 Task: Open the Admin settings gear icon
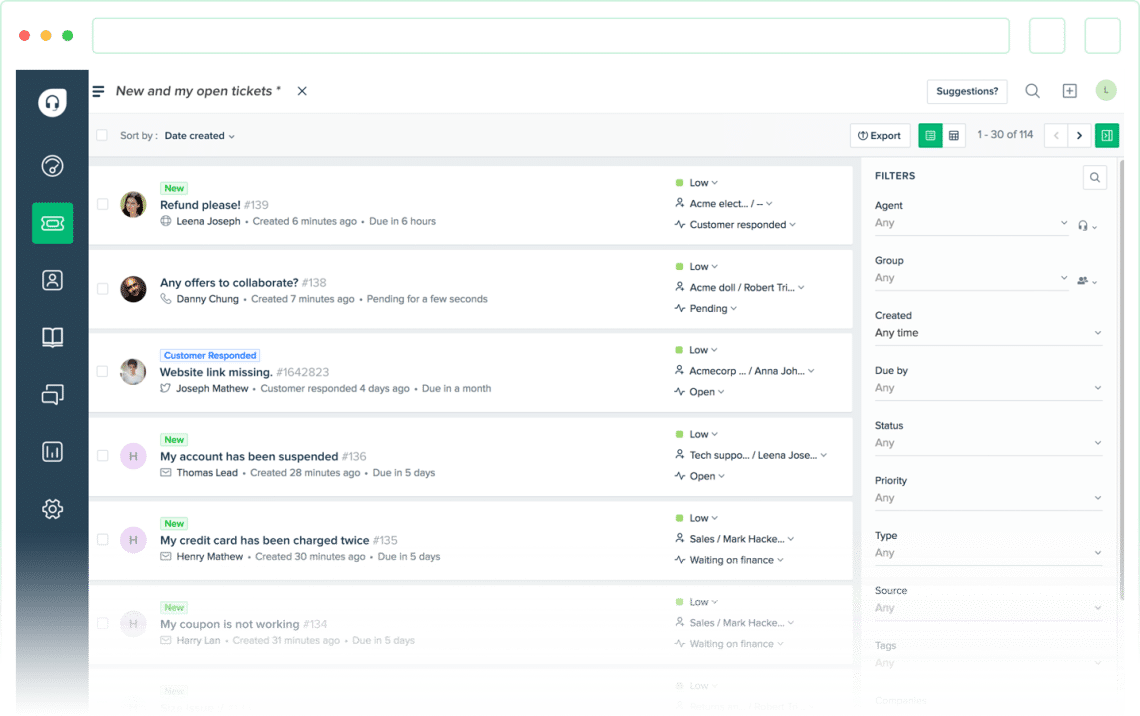coord(52,509)
